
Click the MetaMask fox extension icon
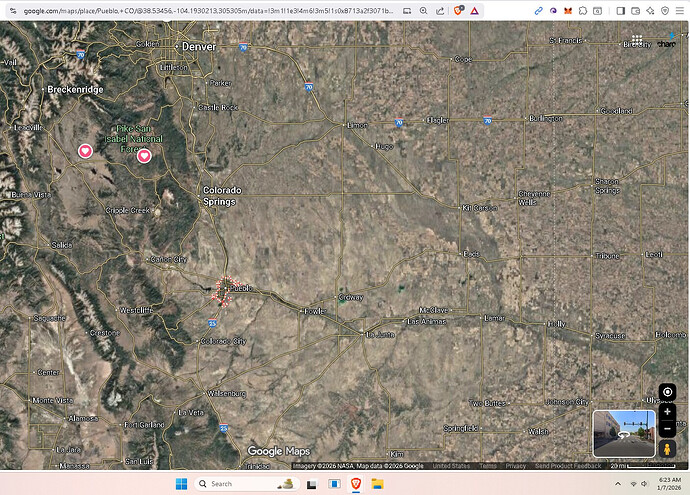(x=568, y=10)
